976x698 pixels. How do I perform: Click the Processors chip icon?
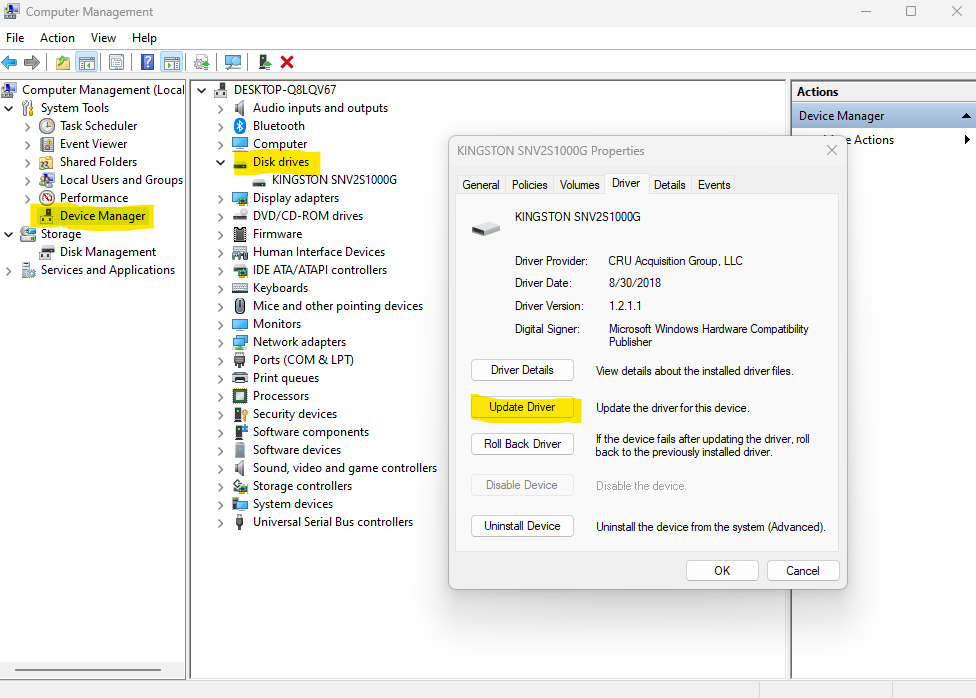click(240, 396)
